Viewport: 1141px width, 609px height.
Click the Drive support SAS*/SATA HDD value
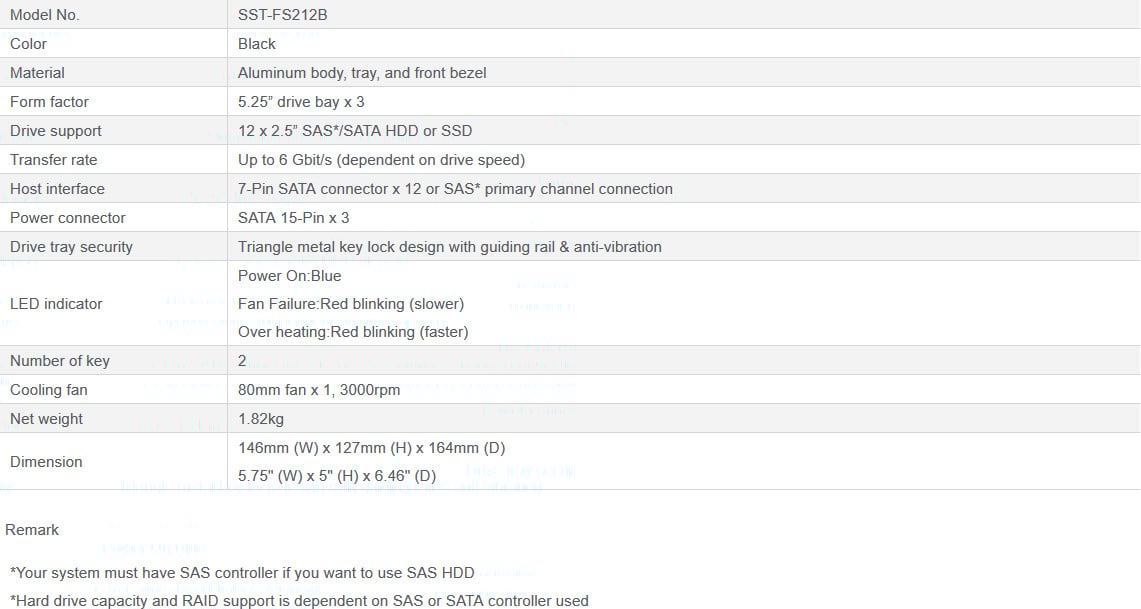(355, 131)
